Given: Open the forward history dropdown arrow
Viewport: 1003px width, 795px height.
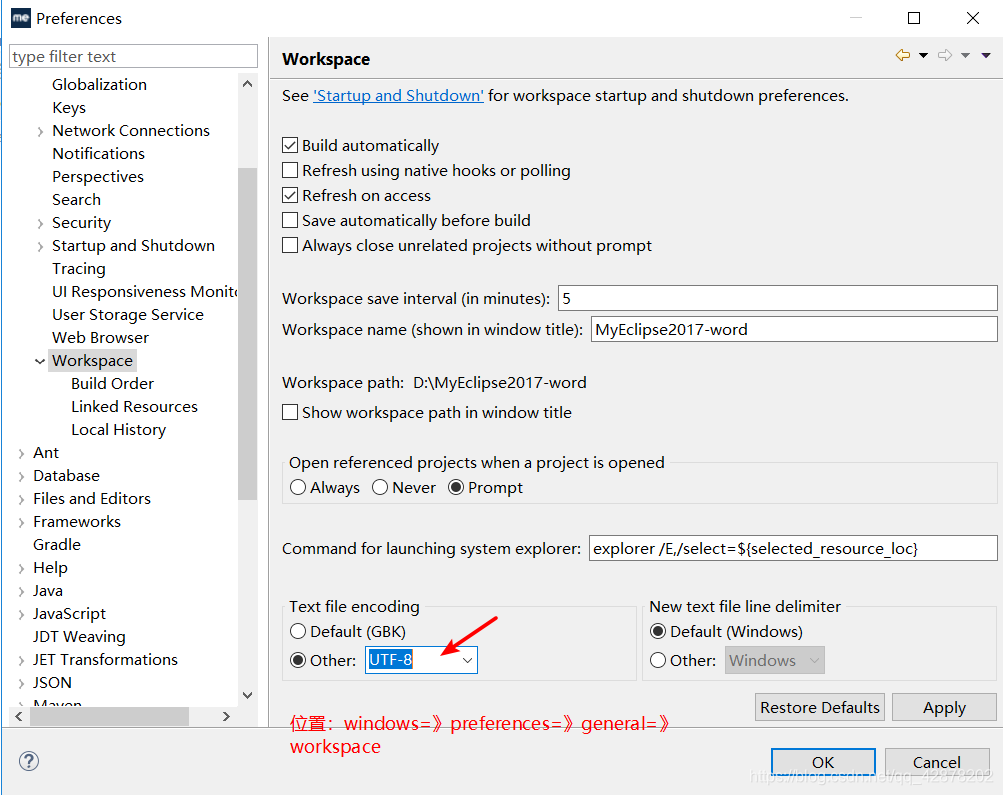Looking at the screenshot, I should point(965,56).
